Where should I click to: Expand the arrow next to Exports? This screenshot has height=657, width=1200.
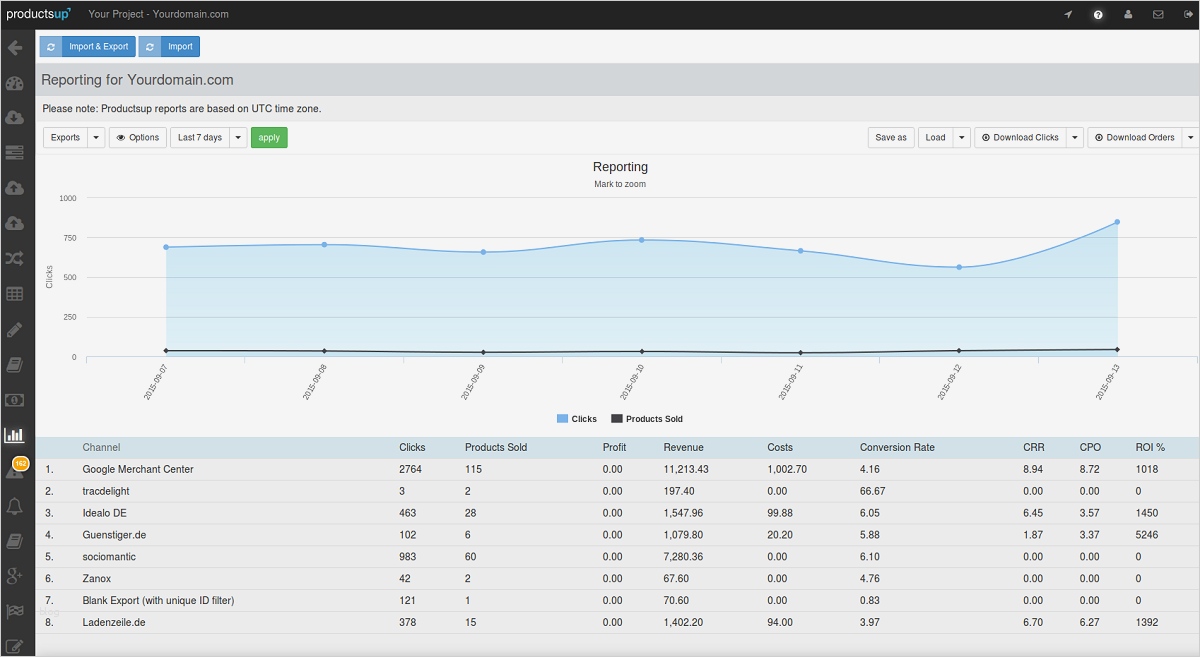[x=95, y=137]
